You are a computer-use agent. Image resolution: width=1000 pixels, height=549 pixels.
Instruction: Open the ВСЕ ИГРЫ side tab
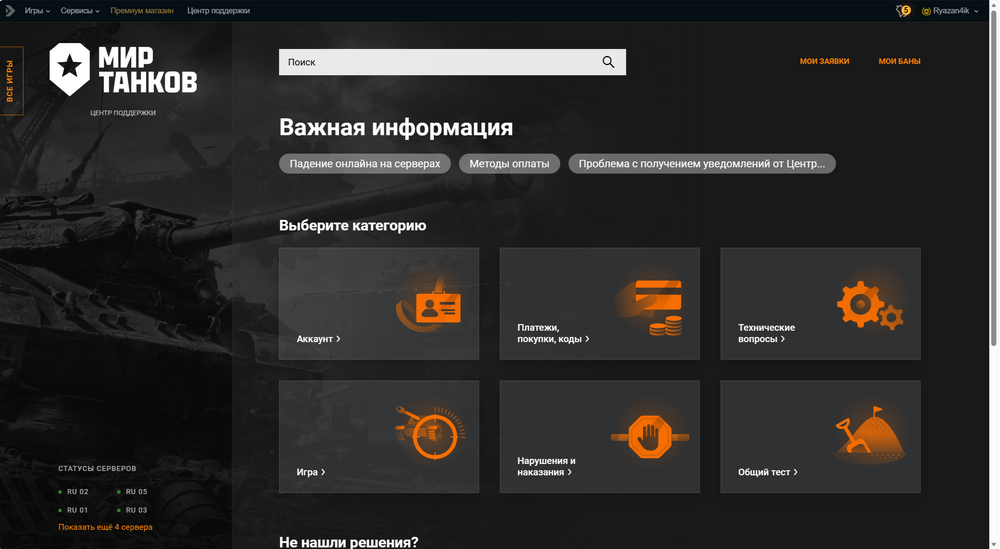11,81
